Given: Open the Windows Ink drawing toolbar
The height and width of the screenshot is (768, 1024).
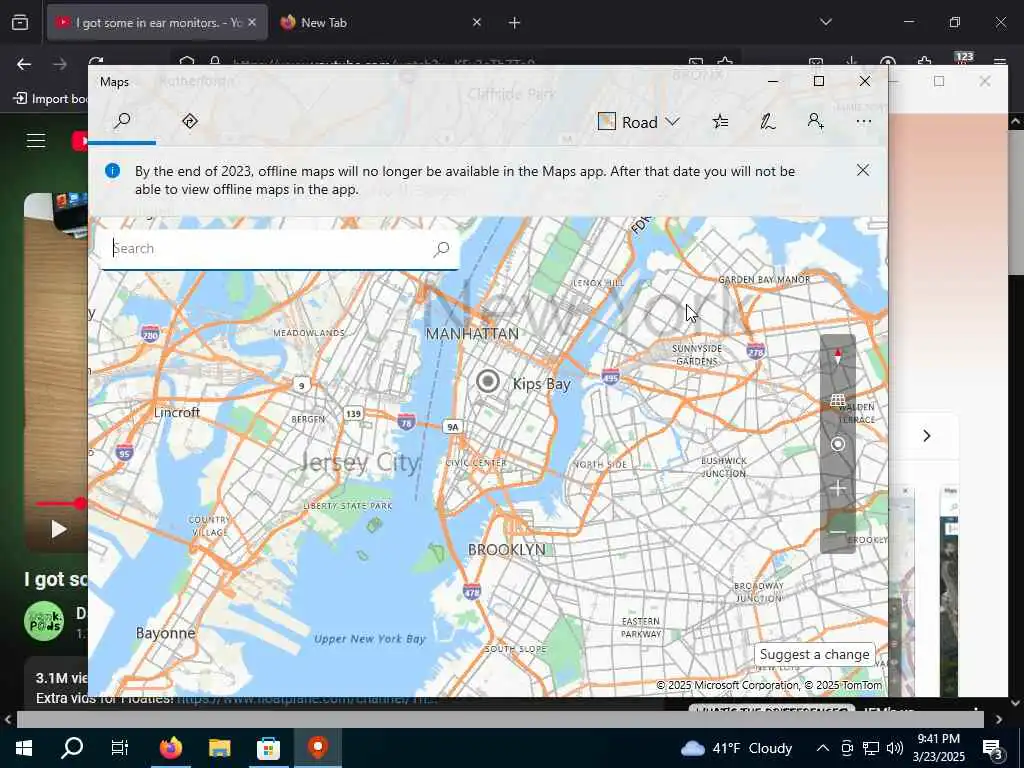Looking at the screenshot, I should [767, 121].
